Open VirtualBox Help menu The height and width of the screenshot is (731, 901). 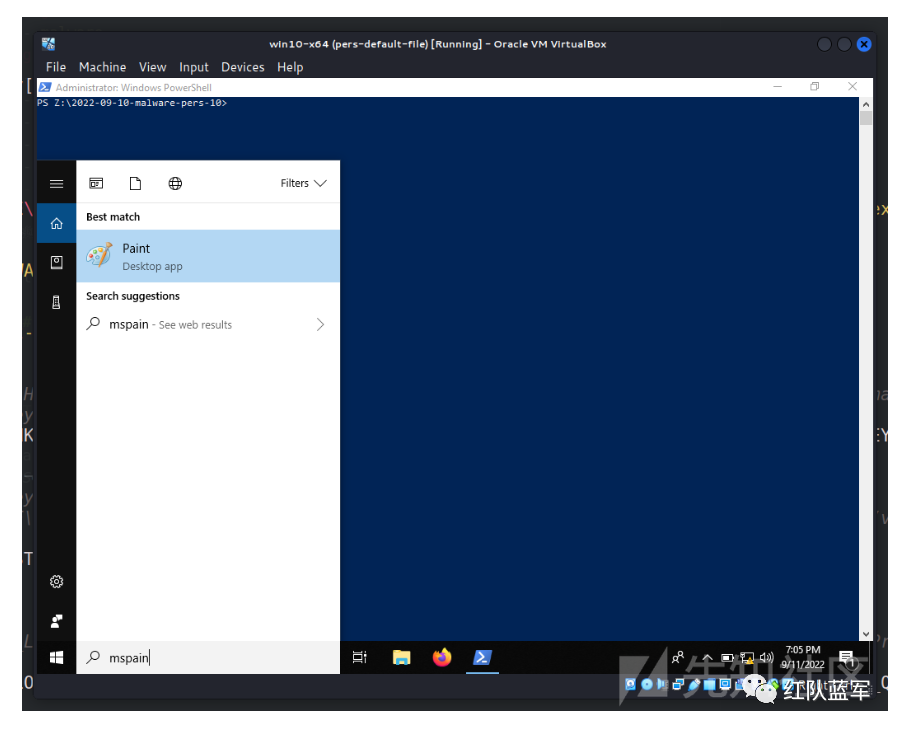290,67
